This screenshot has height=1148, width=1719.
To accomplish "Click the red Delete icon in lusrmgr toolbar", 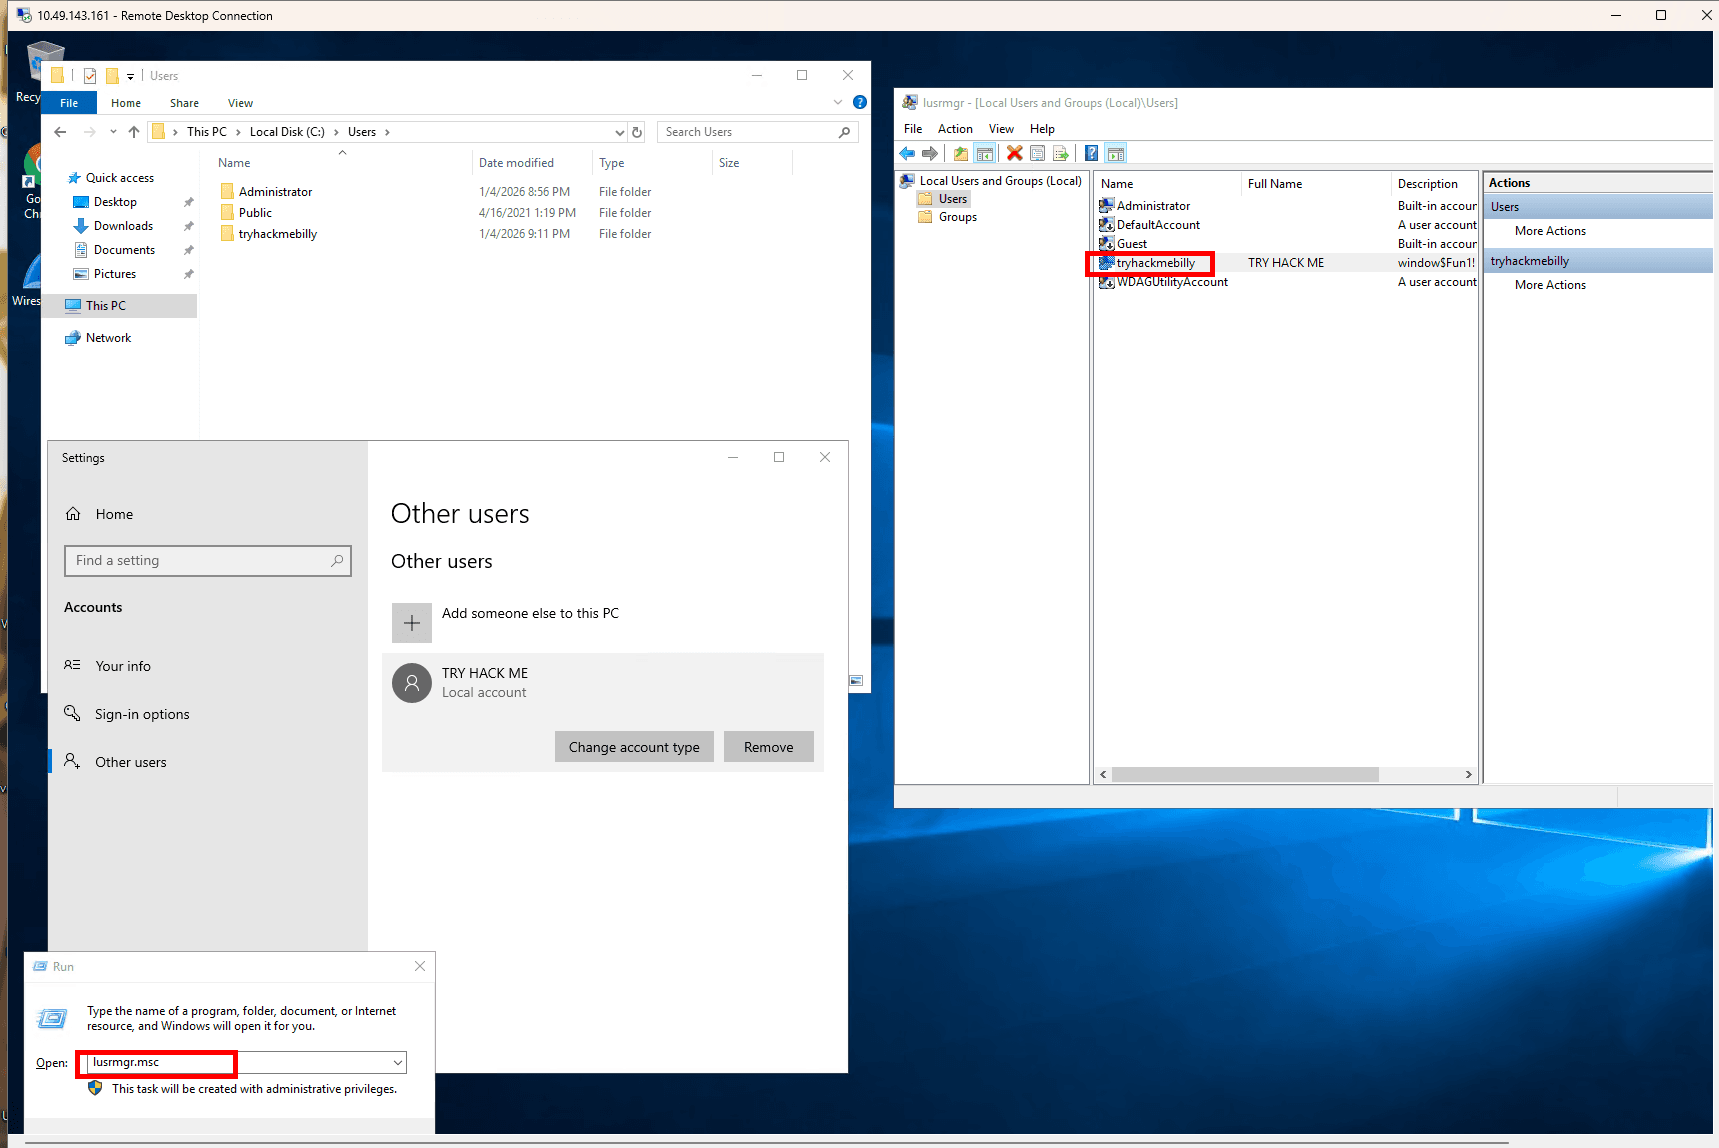I will coord(1014,153).
